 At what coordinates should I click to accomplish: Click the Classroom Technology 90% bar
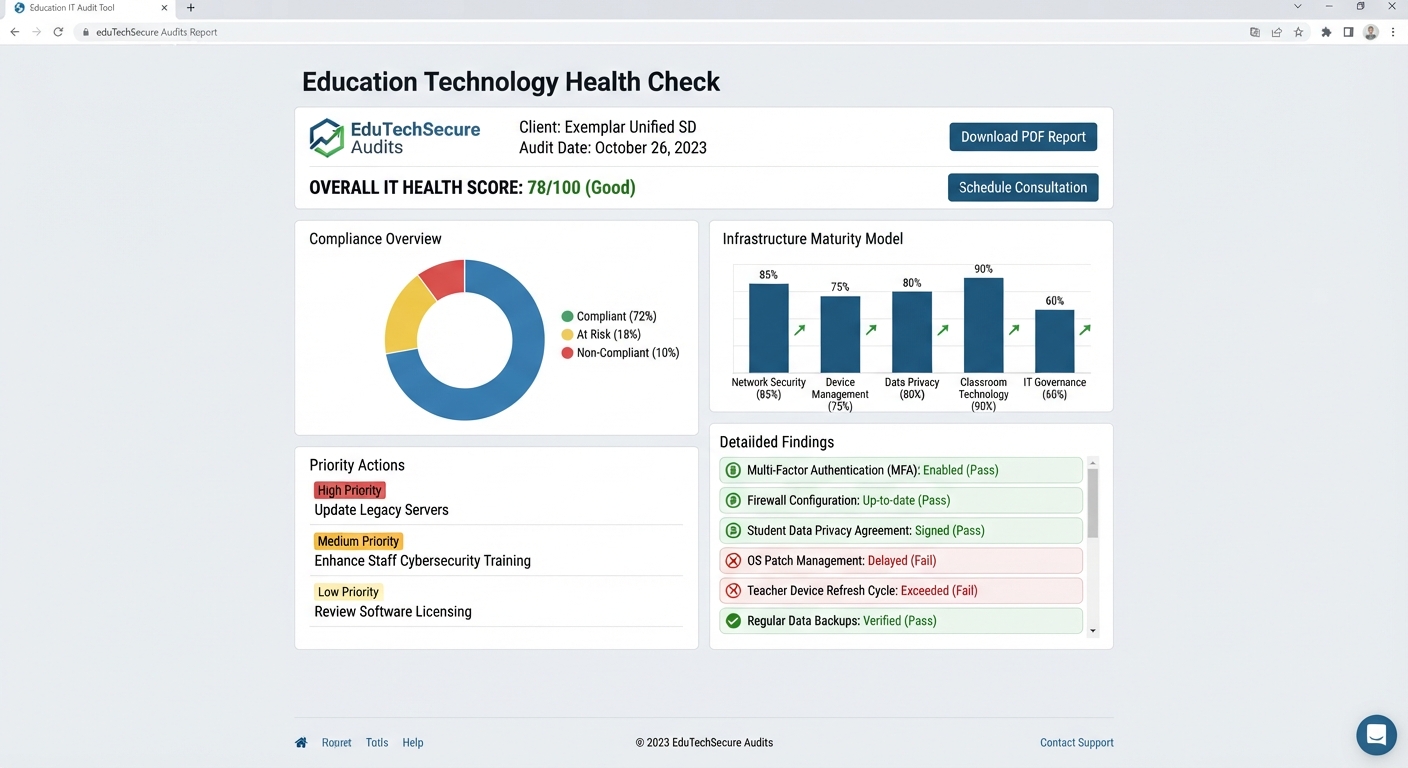click(983, 325)
